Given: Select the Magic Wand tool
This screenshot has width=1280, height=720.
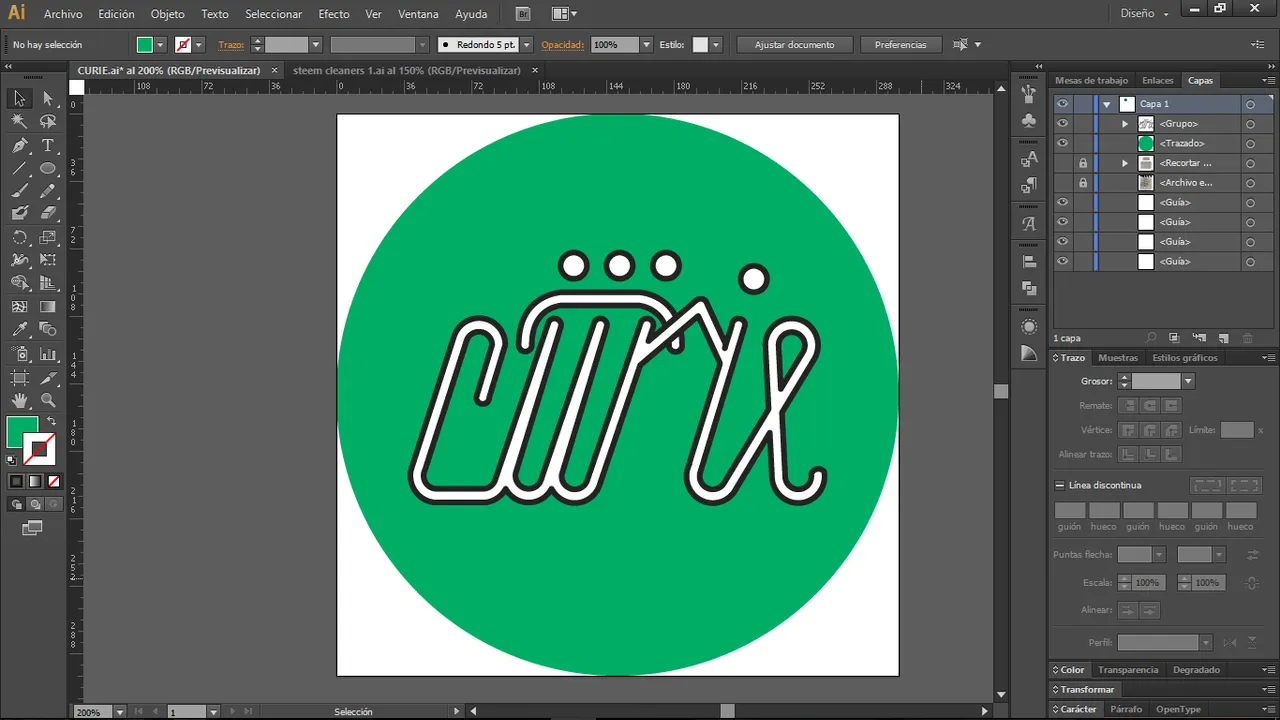Looking at the screenshot, I should 19,121.
